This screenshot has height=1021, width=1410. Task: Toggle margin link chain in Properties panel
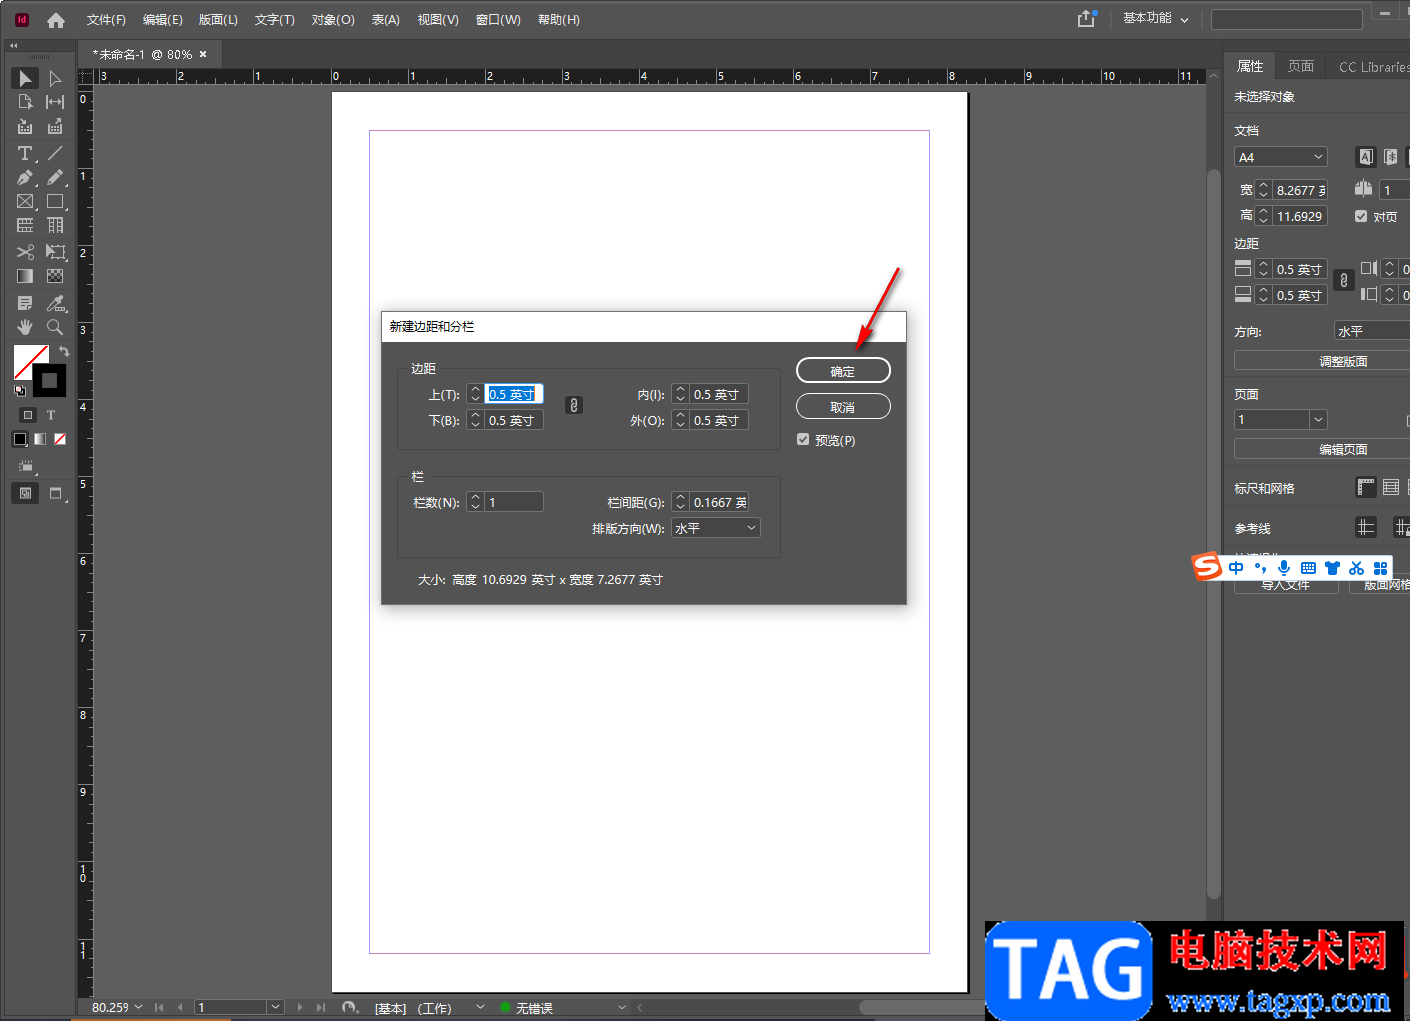[1344, 281]
